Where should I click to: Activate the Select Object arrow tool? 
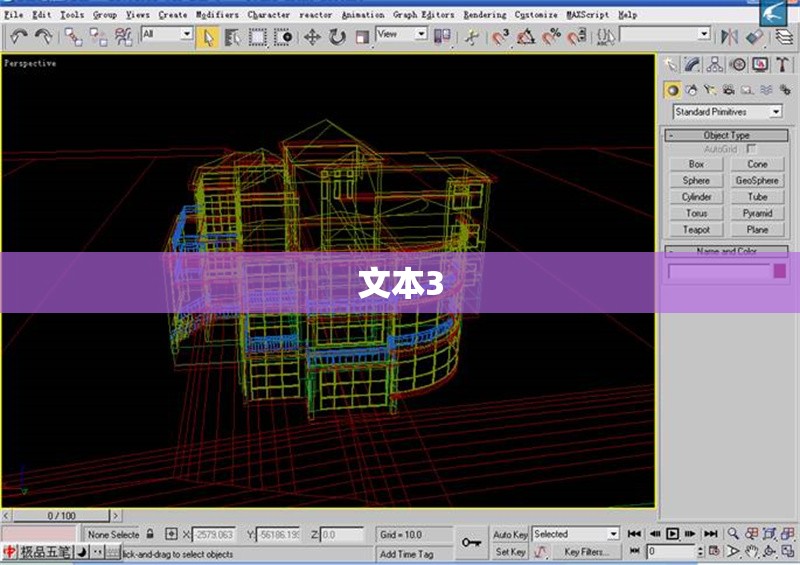[x=208, y=37]
